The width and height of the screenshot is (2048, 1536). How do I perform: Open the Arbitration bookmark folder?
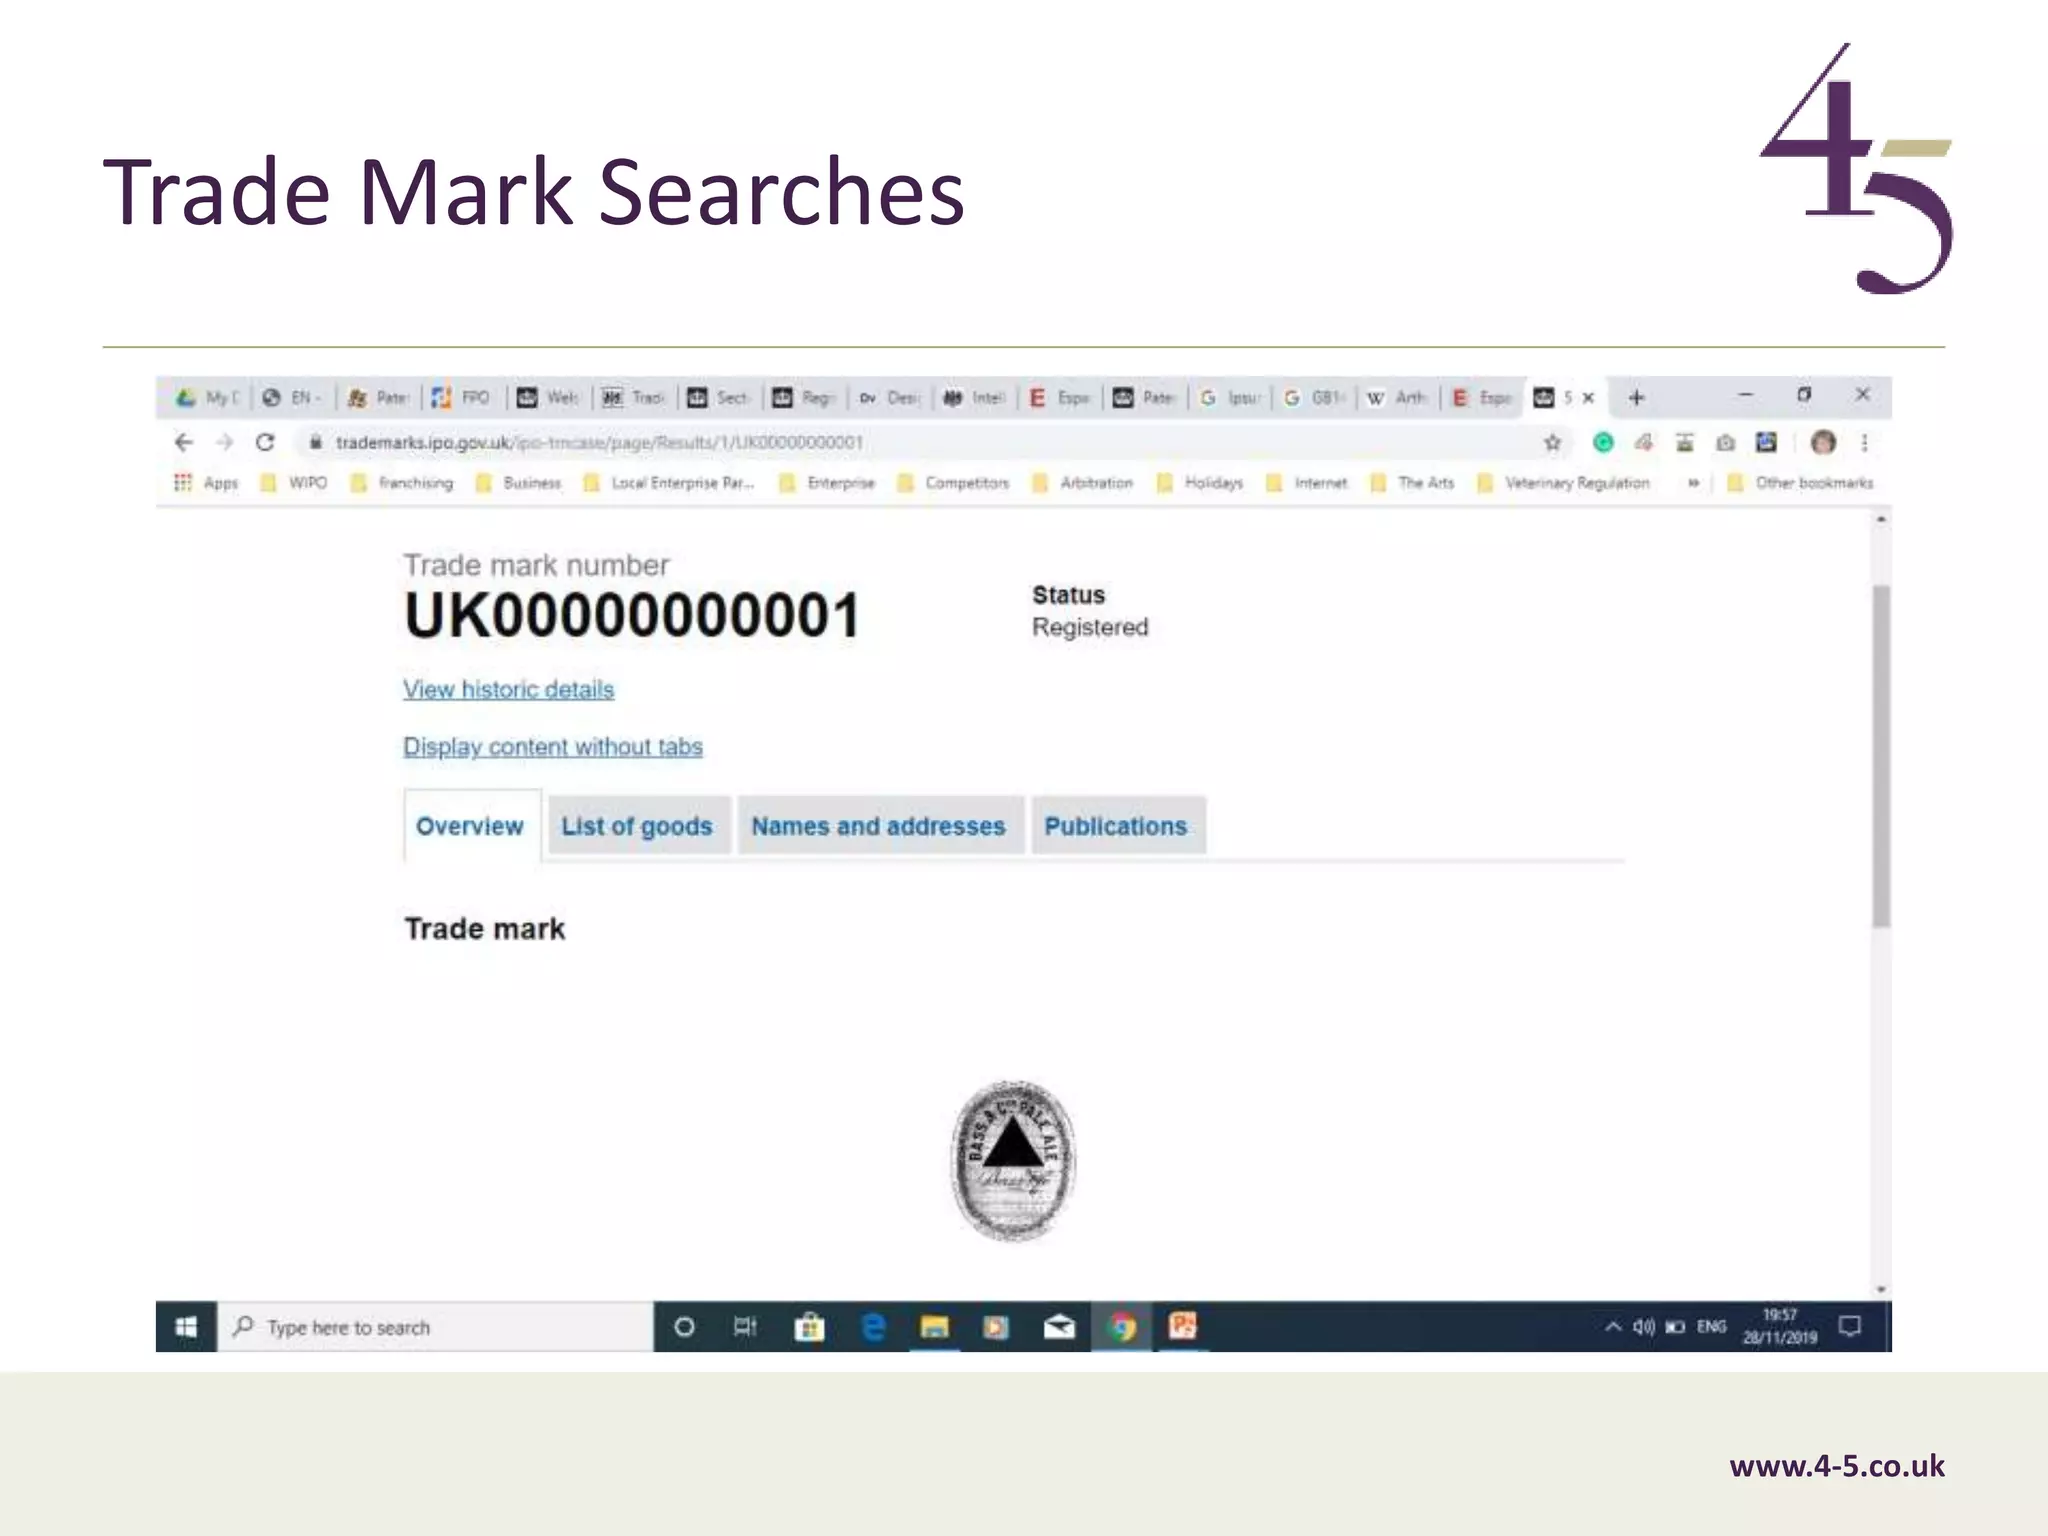coord(1082,483)
